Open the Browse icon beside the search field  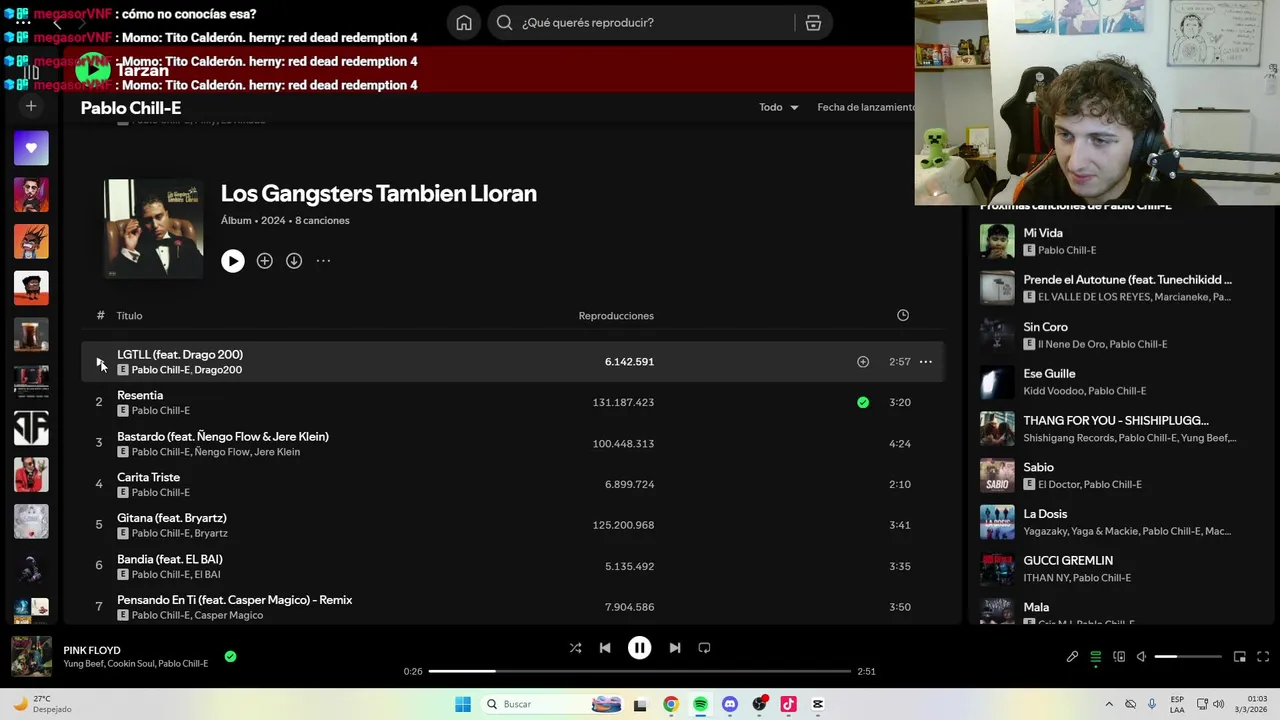click(813, 23)
